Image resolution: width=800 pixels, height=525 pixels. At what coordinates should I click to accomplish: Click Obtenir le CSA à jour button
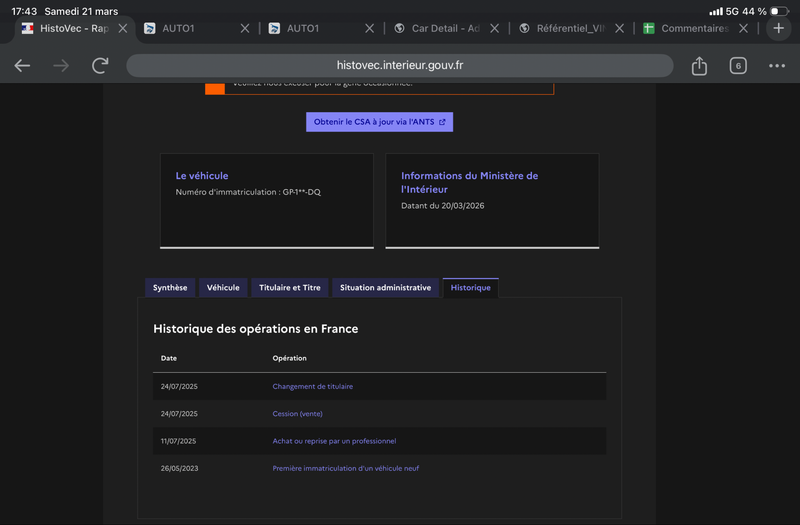[x=379, y=122]
